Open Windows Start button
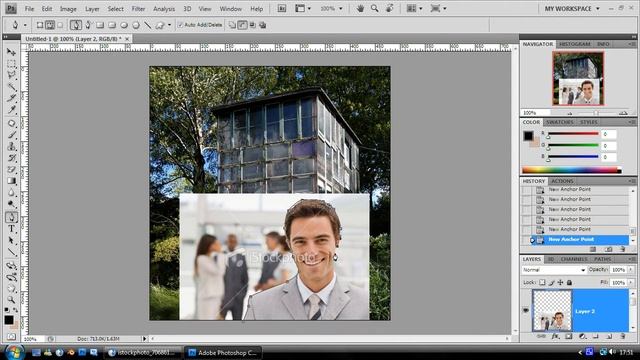 tap(14, 352)
